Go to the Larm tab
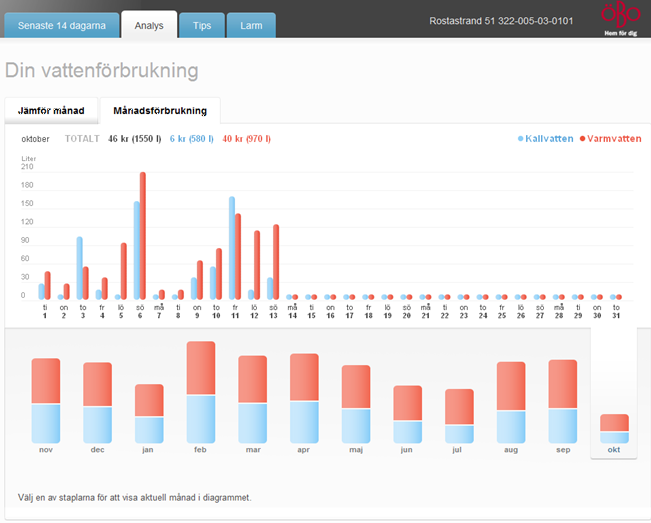The width and height of the screenshot is (651, 523). point(251,24)
